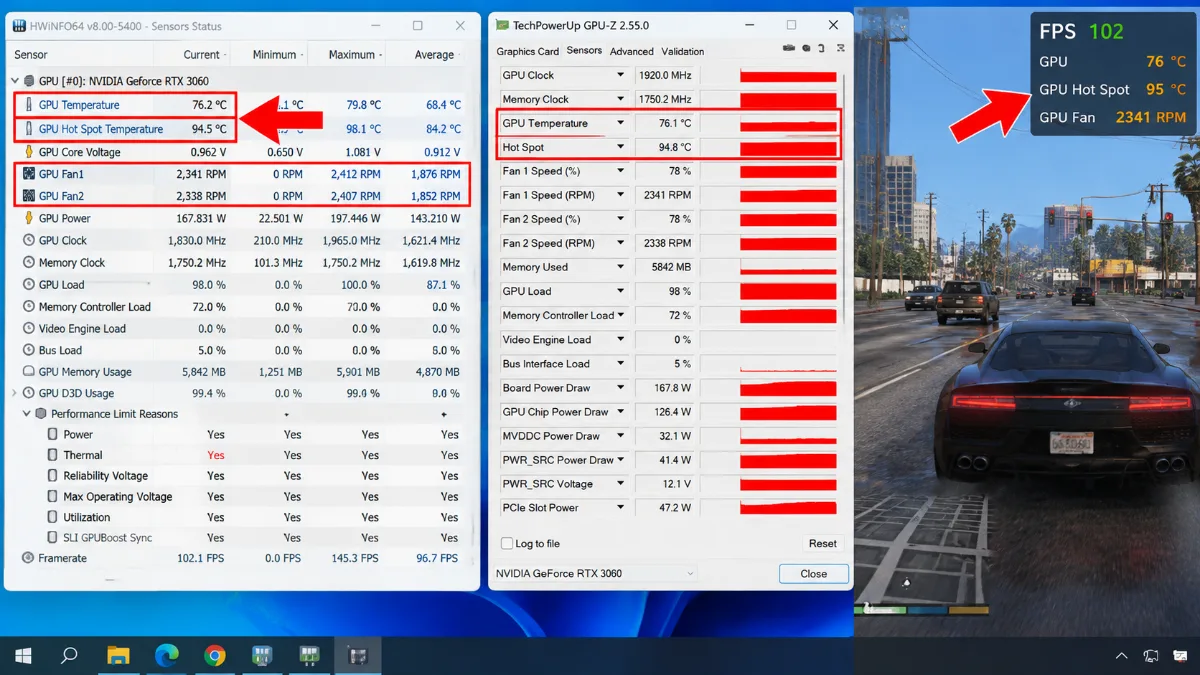Click the icon beside GPU Power in HWiNFO
Image resolution: width=1200 pixels, height=675 pixels.
[28, 218]
